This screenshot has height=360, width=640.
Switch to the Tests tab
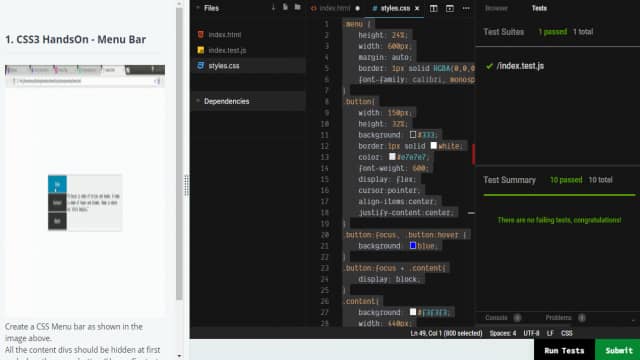tap(539, 8)
